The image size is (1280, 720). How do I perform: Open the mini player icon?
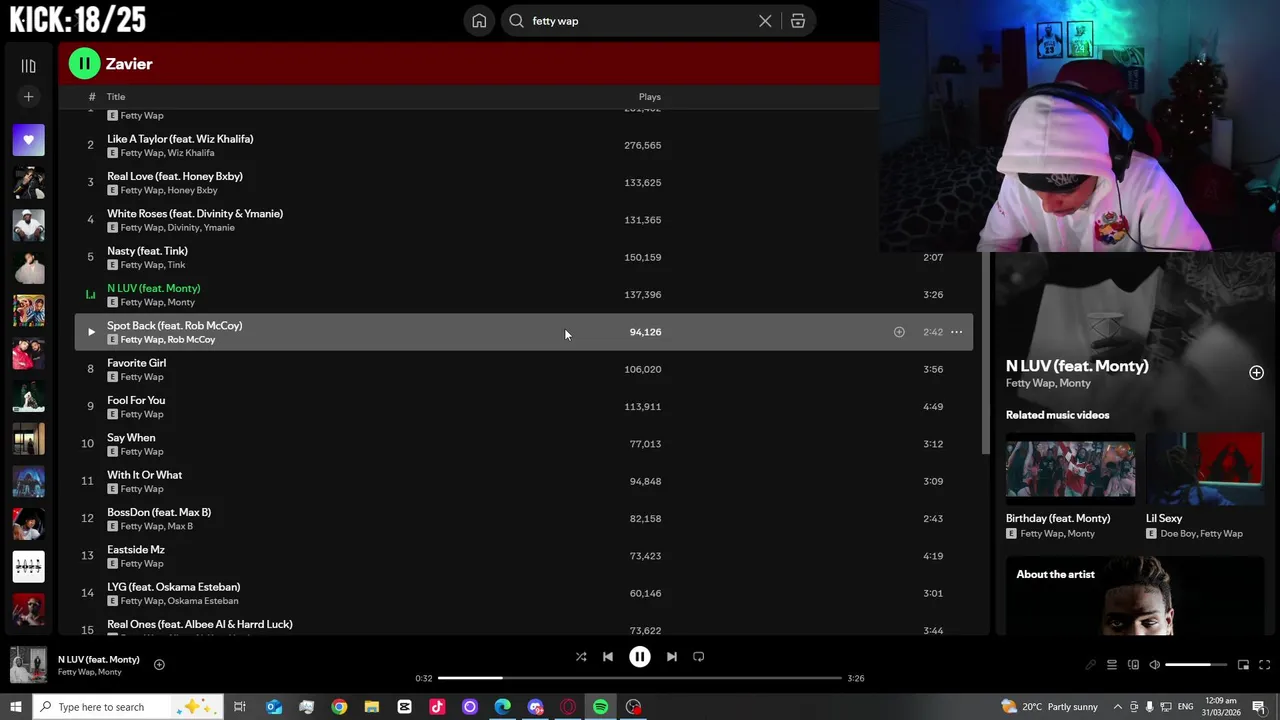[1243, 665]
